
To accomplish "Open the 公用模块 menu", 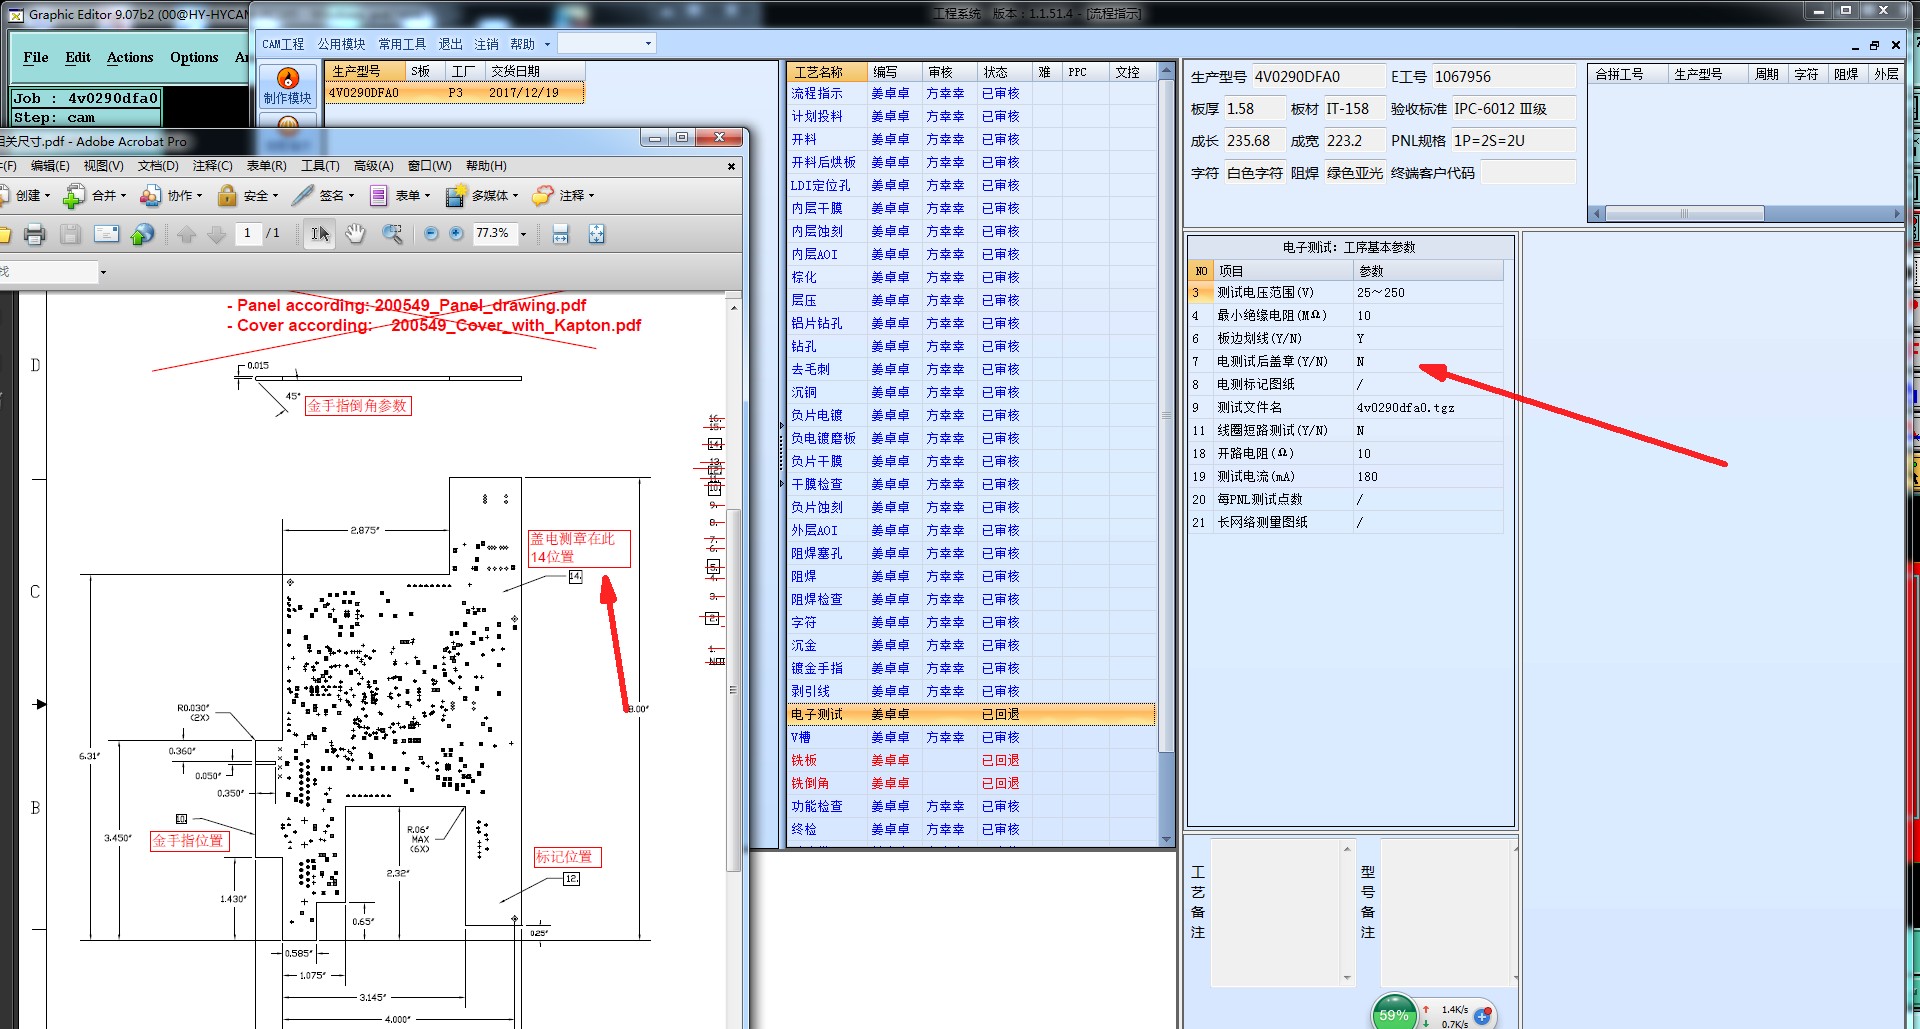I will click(341, 44).
